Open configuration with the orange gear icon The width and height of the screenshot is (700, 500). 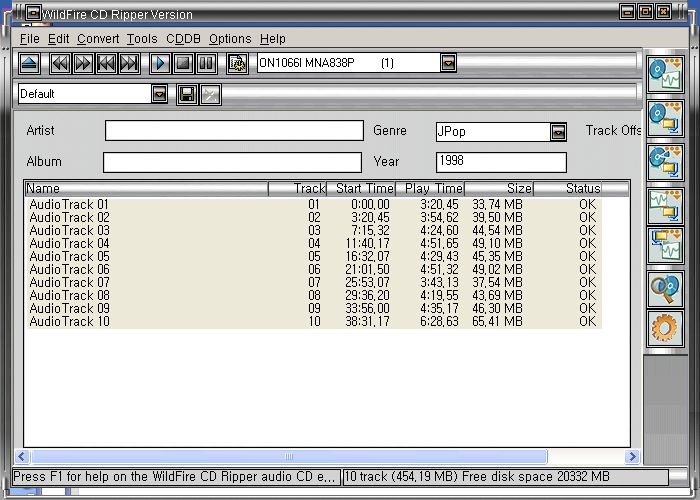(x=665, y=329)
